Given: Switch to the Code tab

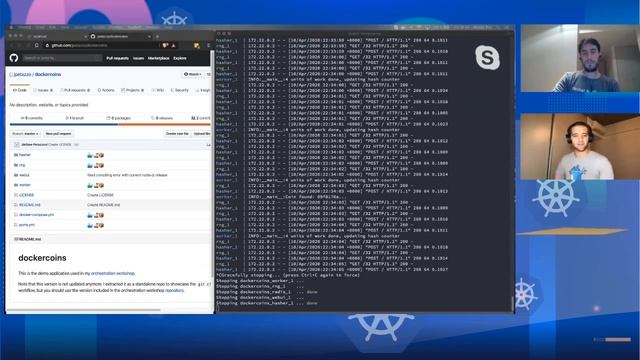Looking at the screenshot, I should (x=20, y=90).
